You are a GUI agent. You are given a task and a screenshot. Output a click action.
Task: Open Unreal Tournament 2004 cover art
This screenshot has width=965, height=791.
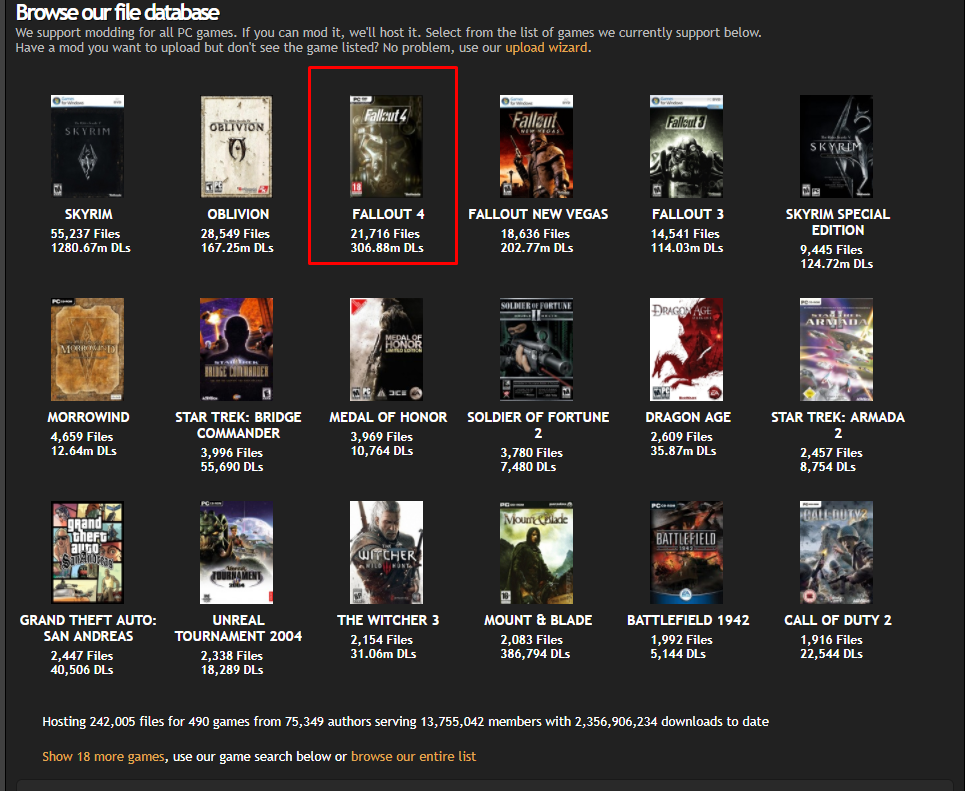point(236,552)
